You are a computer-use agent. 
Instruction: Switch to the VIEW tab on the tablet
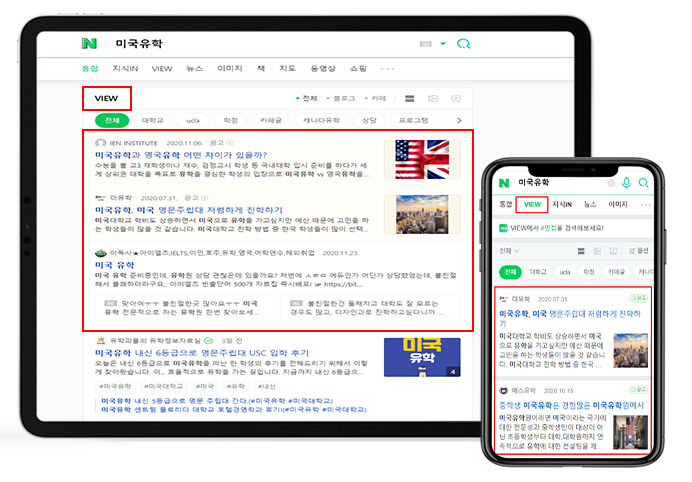pos(162,68)
